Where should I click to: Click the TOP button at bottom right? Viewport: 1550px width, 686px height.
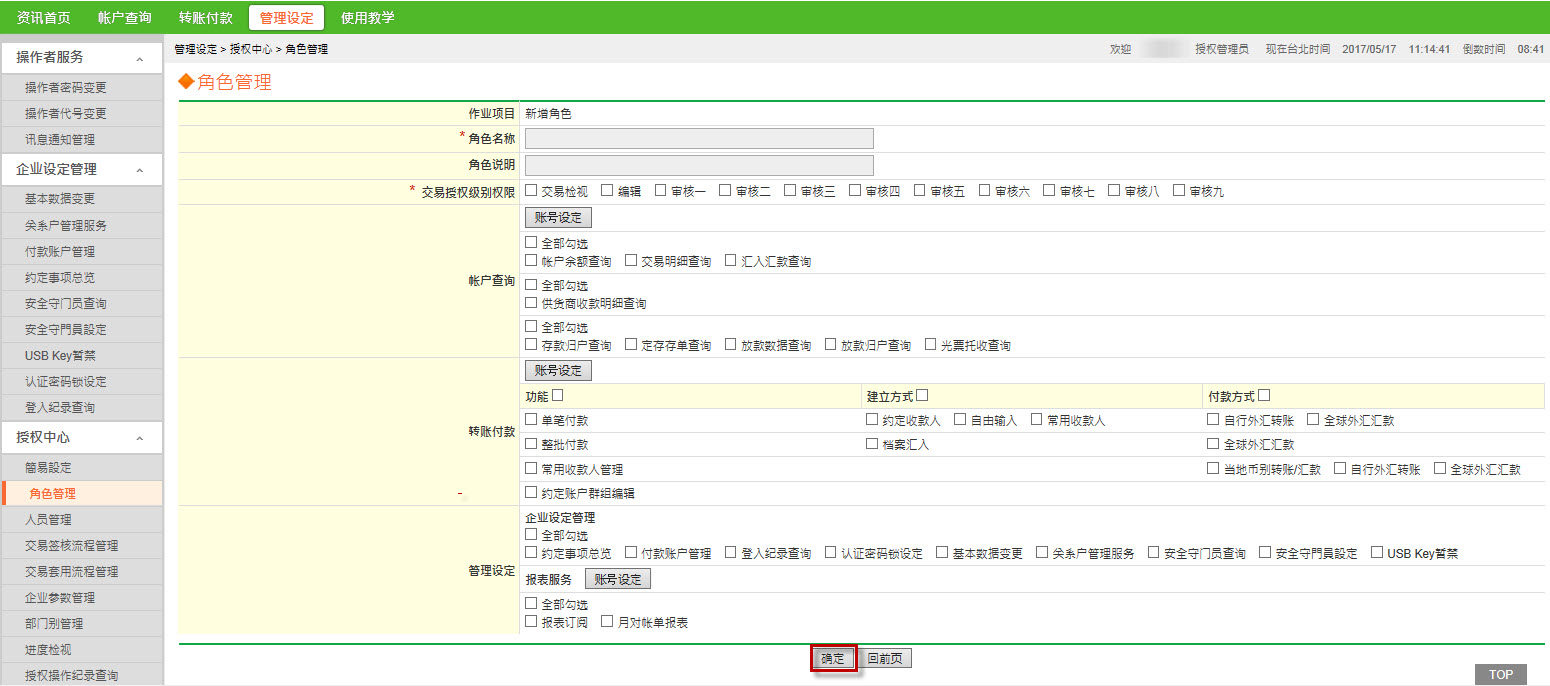pyautogui.click(x=1501, y=675)
